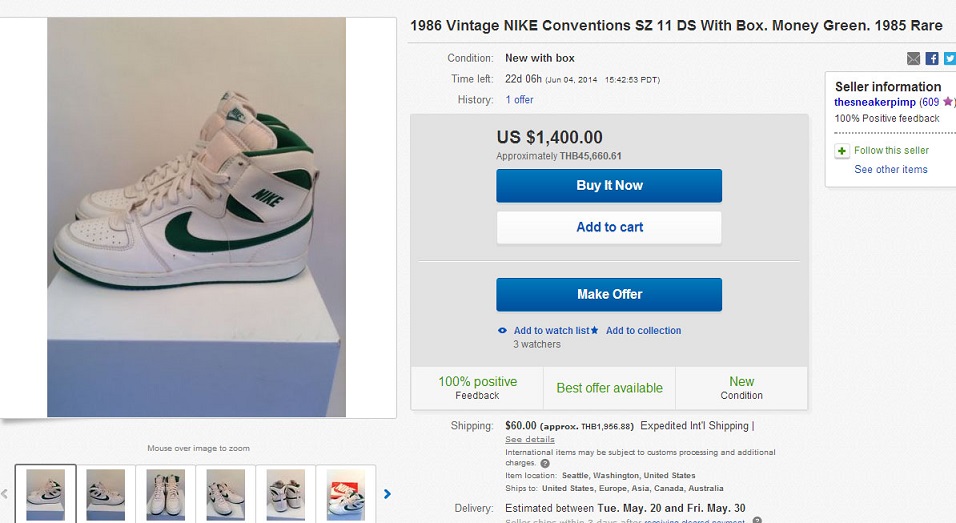Screen dimensions: 956x523
Task: See other items from this seller
Action: pyautogui.click(x=890, y=170)
